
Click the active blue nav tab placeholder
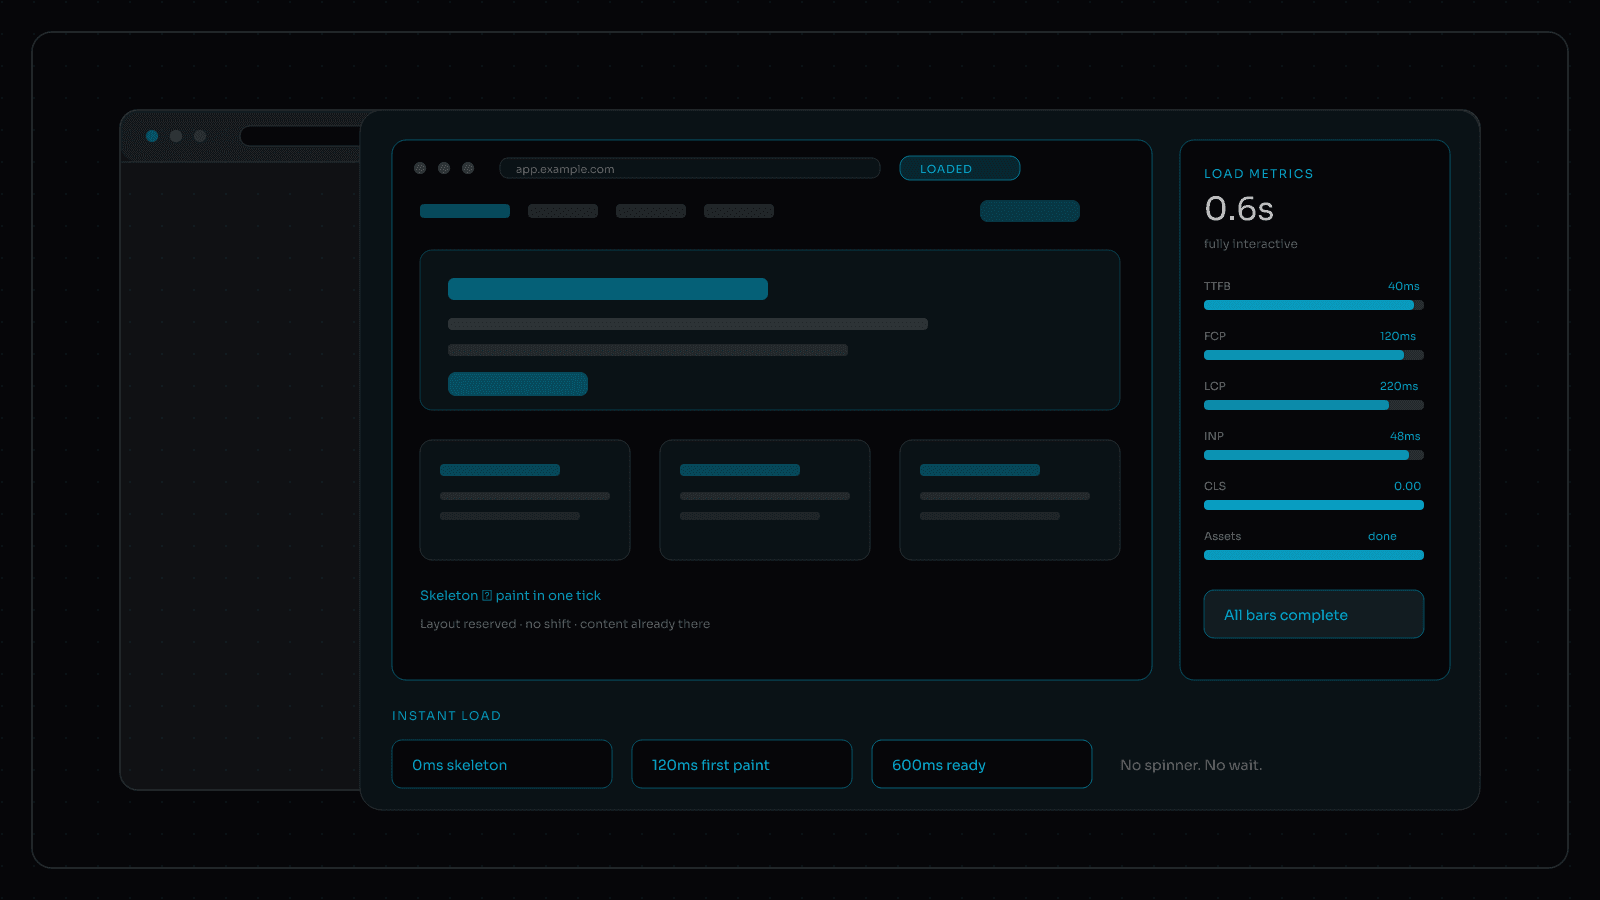(465, 211)
